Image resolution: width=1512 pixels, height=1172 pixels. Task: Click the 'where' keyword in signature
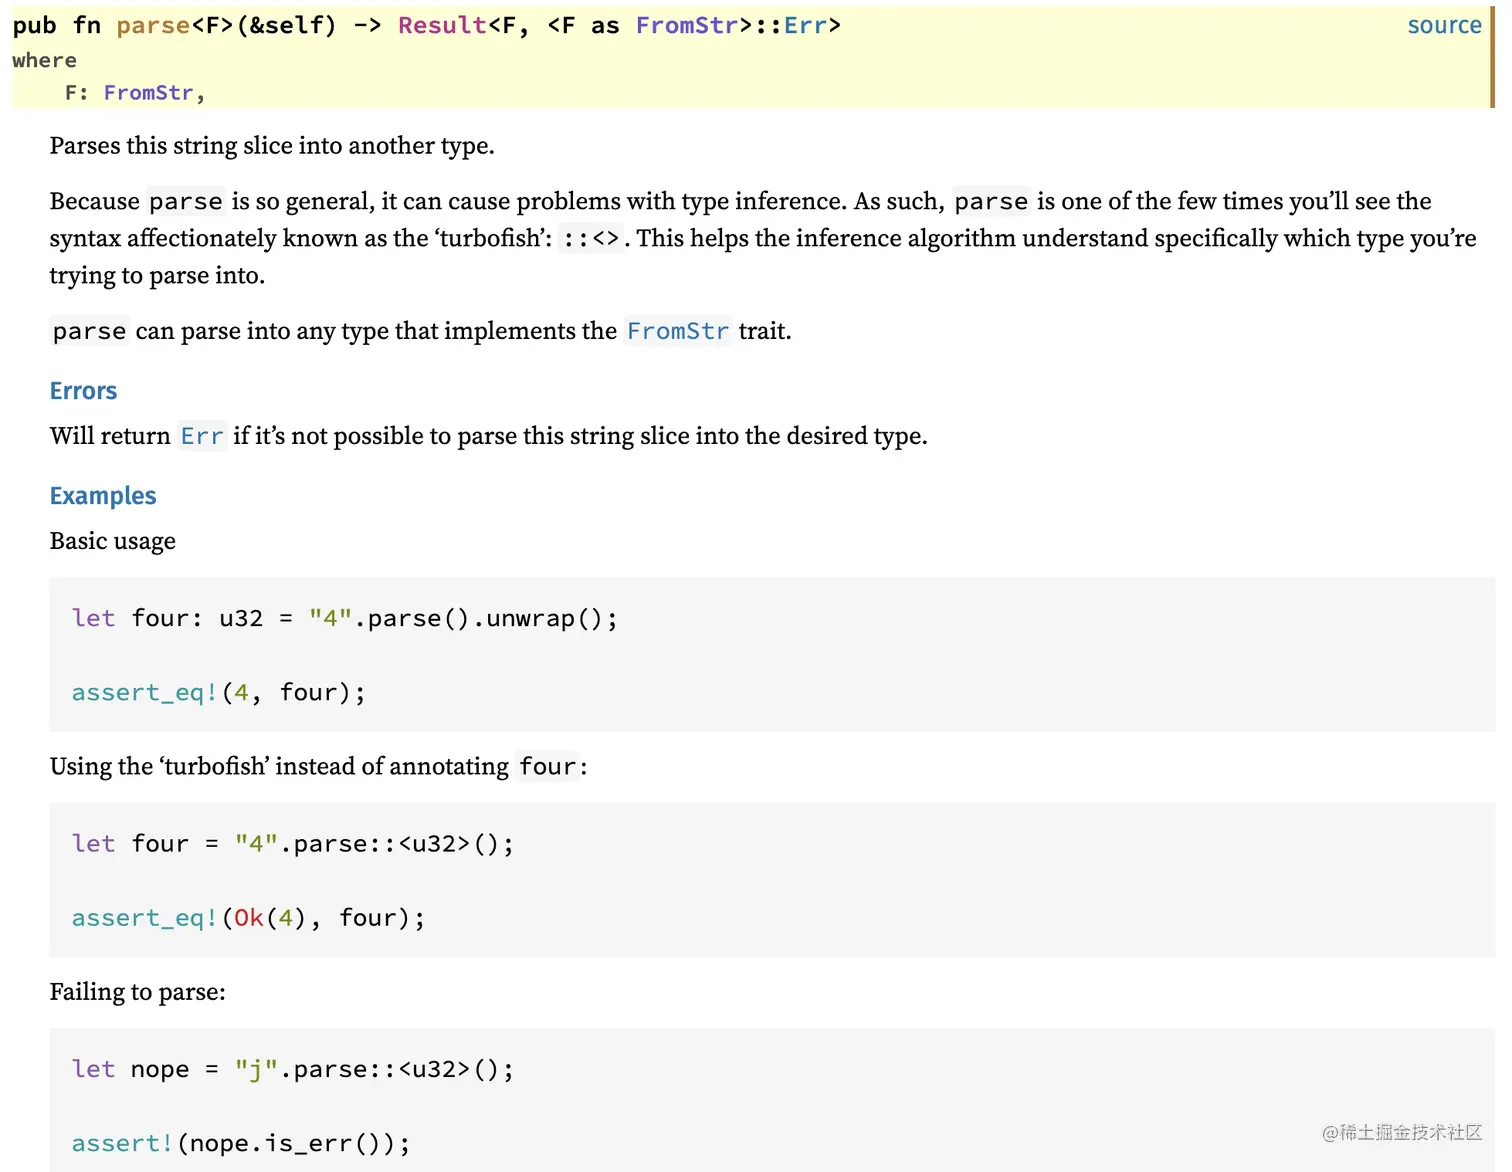pyautogui.click(x=44, y=61)
